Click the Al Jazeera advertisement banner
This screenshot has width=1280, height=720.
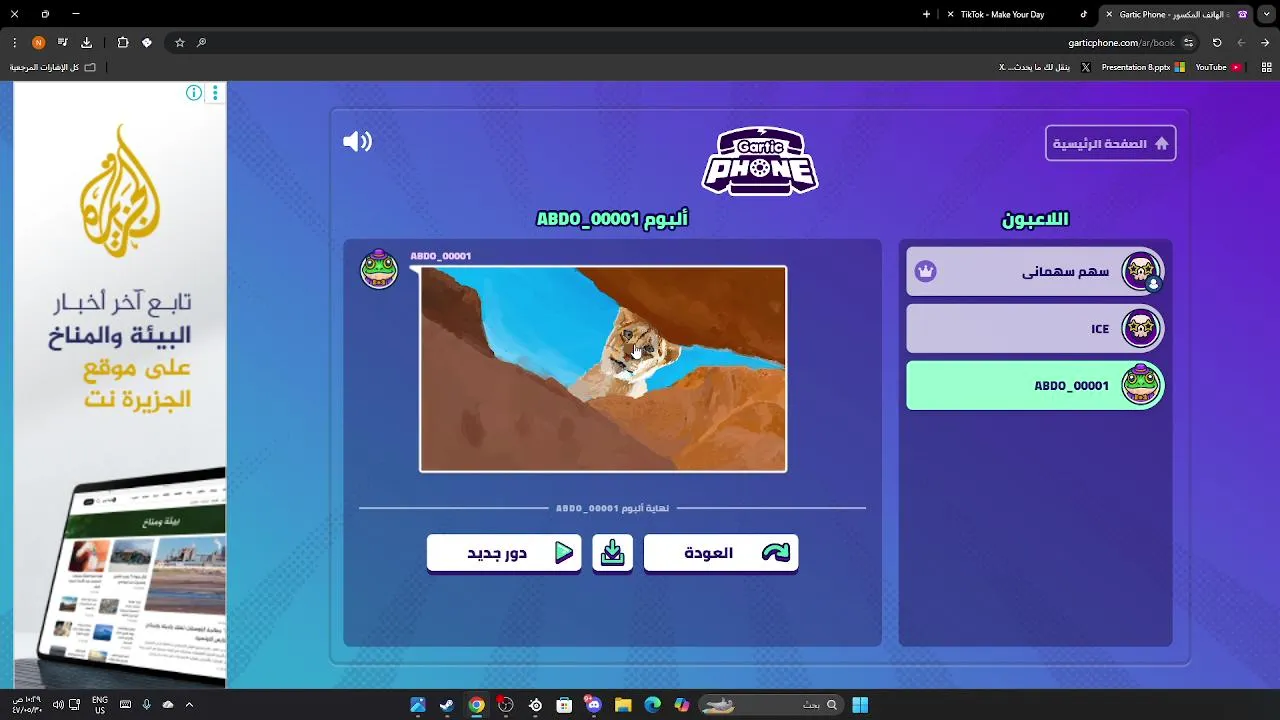click(120, 385)
